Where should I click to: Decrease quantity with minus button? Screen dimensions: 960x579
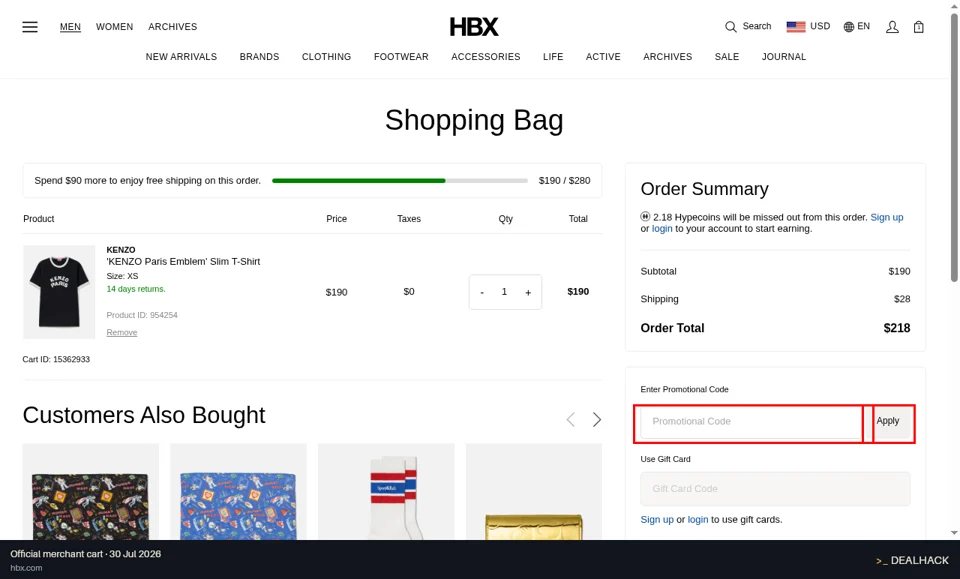coord(482,293)
